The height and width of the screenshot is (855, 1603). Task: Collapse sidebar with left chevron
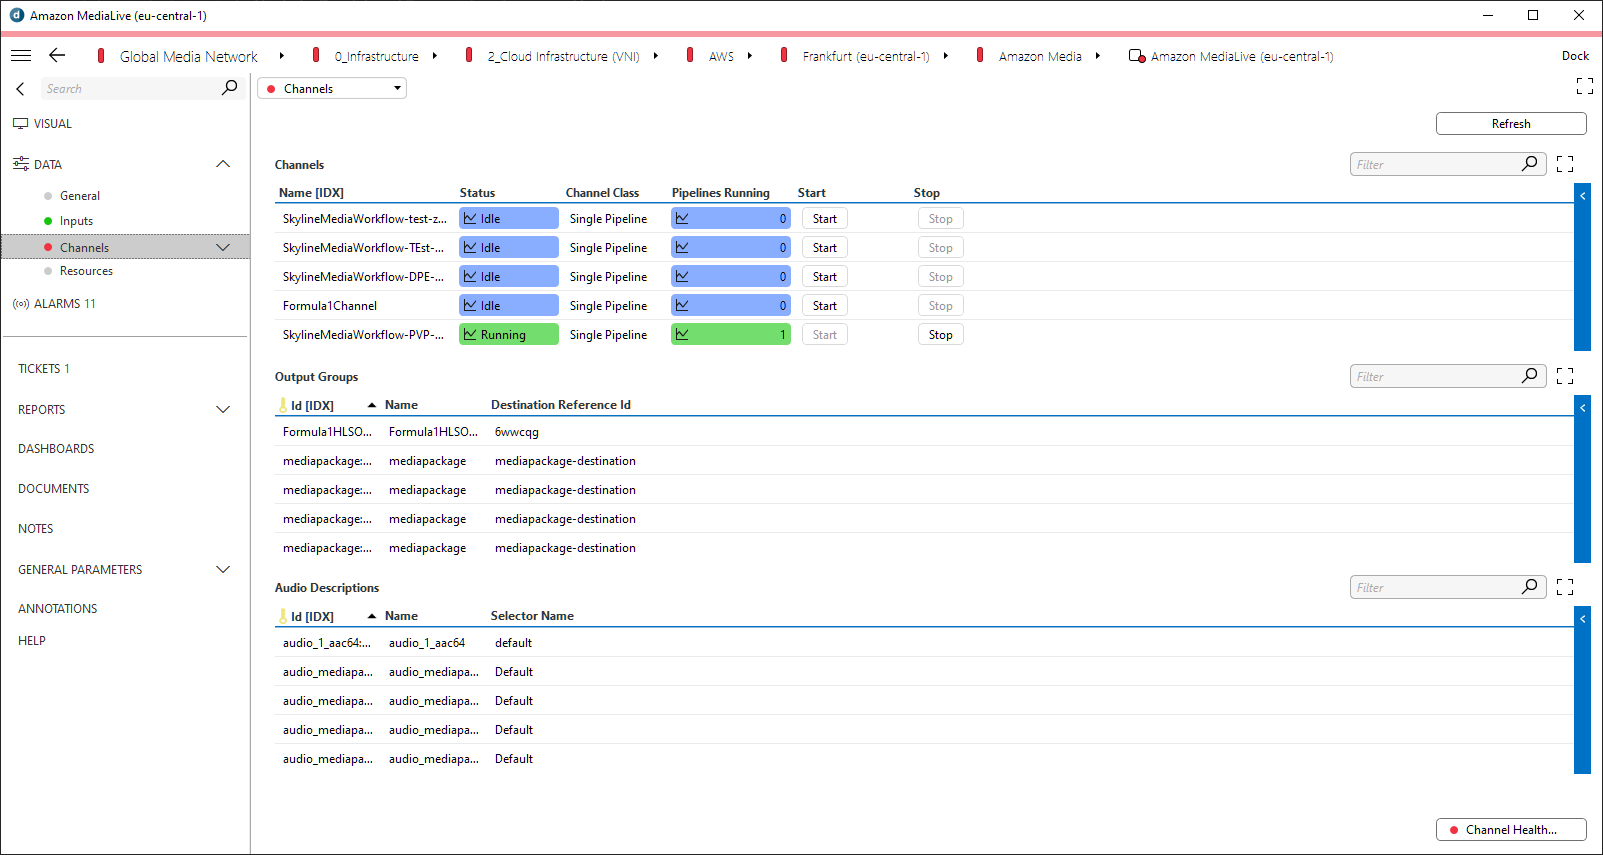(20, 89)
